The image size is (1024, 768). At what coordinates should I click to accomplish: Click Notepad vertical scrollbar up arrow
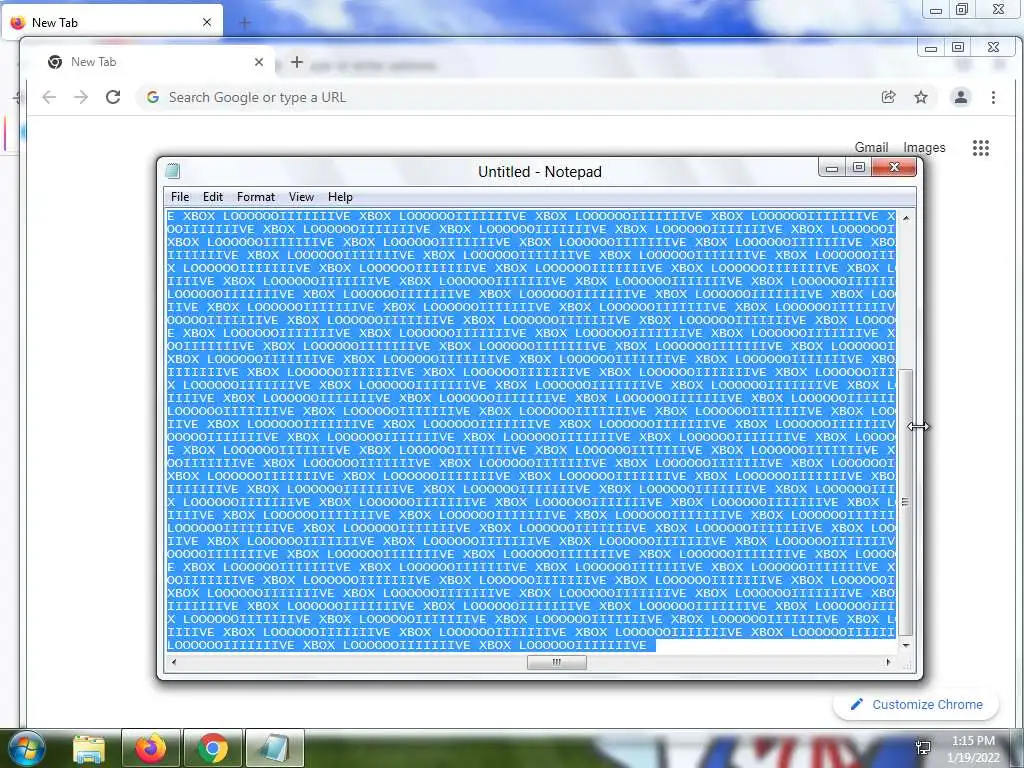[x=906, y=217]
